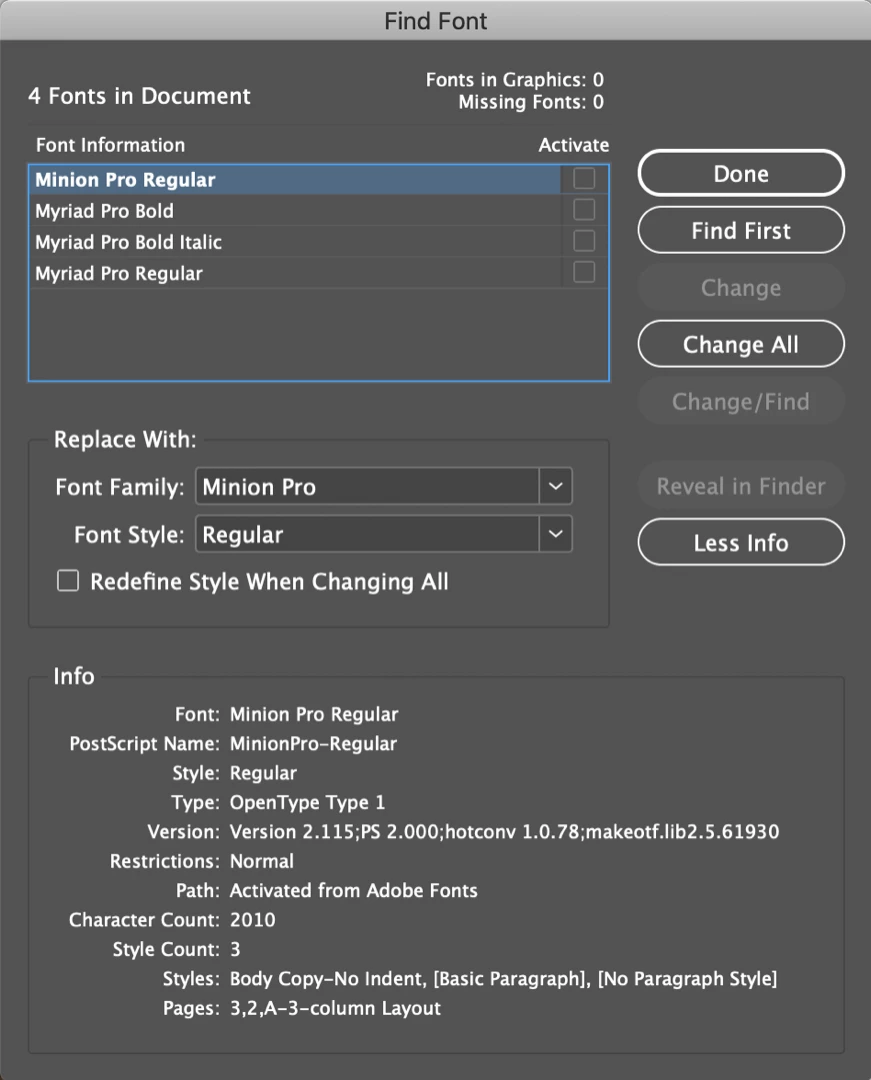This screenshot has width=871, height=1080.
Task: Click the Restrictions value Normal
Action: click(262, 861)
